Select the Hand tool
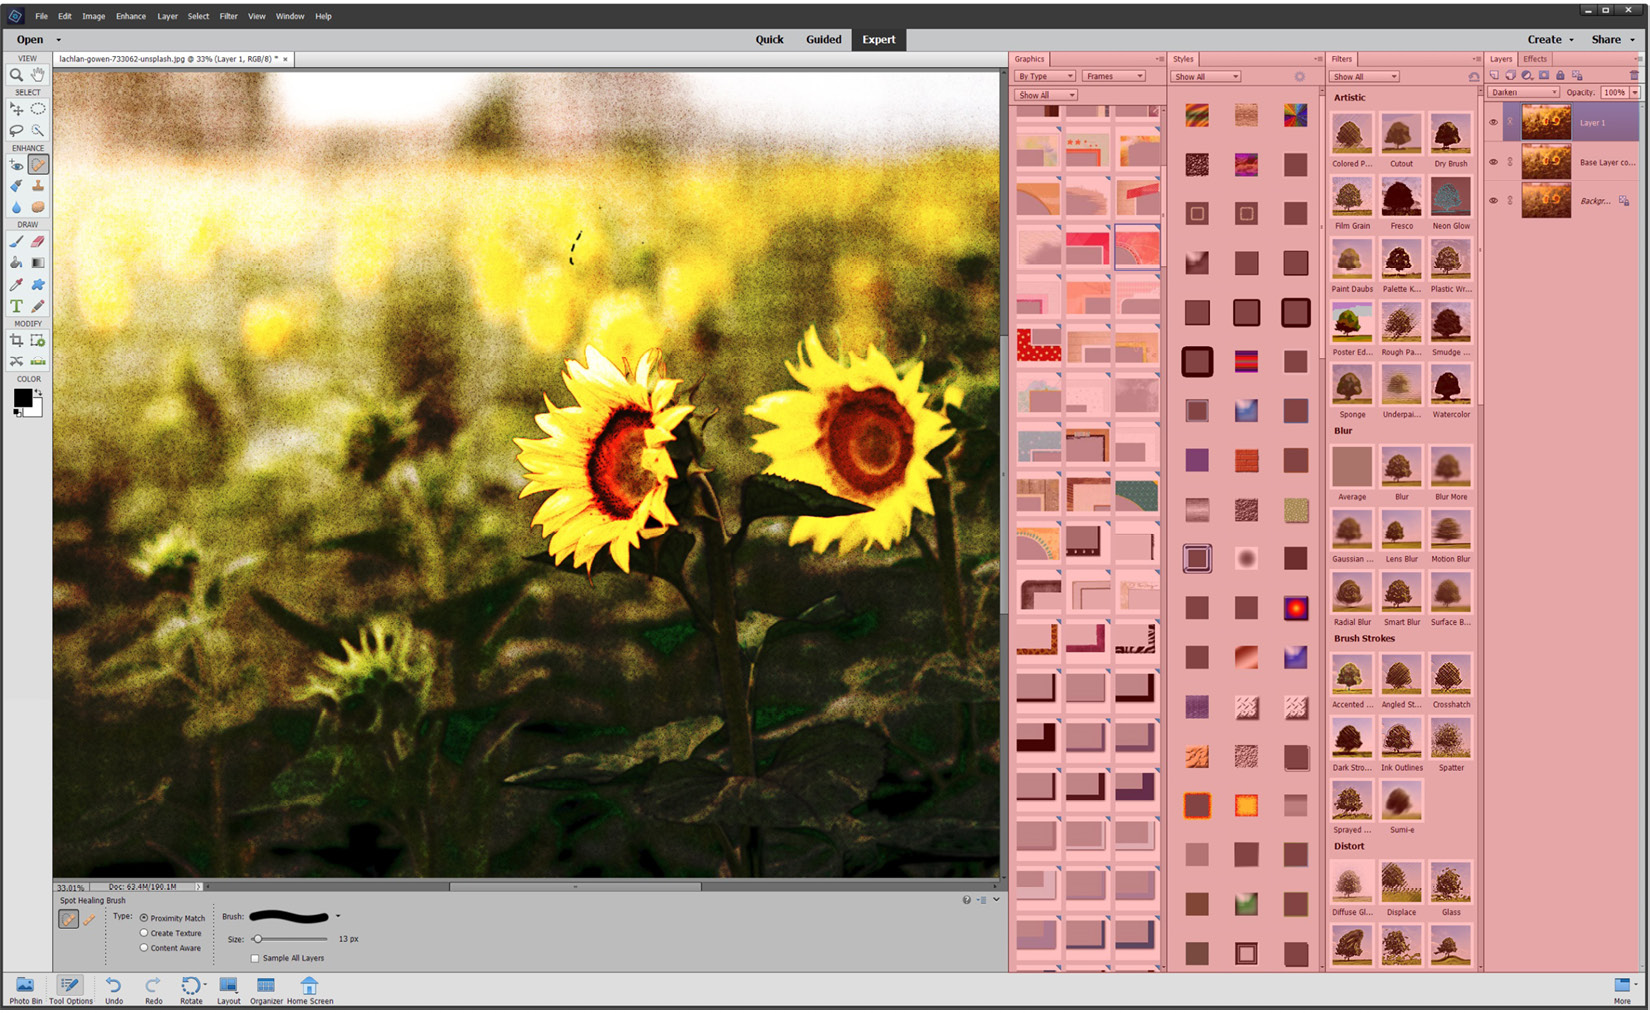The image size is (1650, 1013). (38, 75)
